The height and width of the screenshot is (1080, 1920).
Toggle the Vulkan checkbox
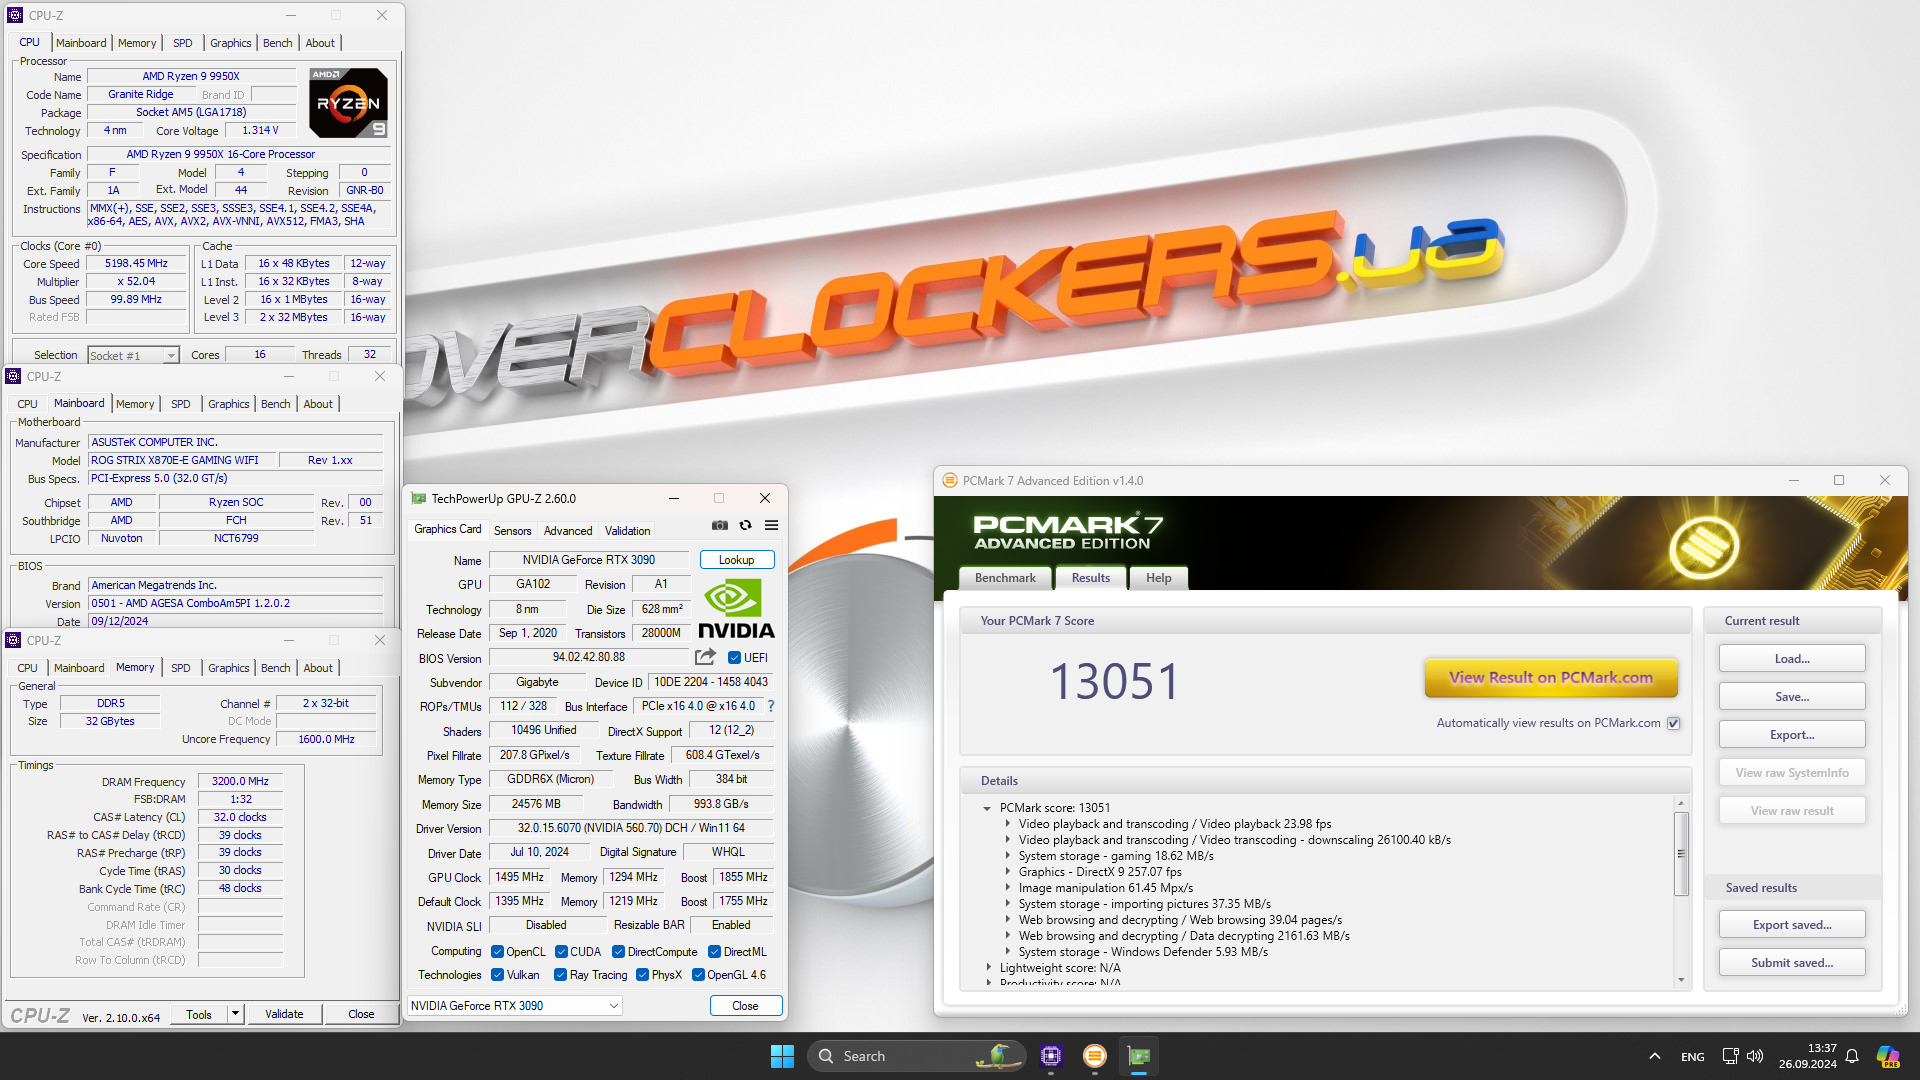pyautogui.click(x=497, y=975)
